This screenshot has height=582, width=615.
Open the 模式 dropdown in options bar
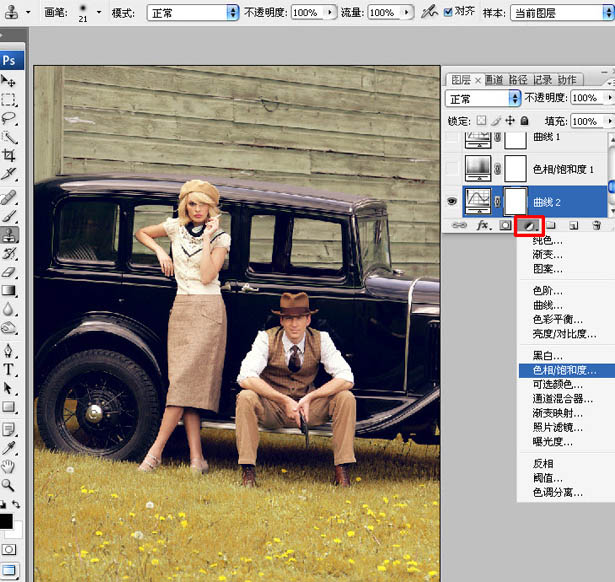click(x=192, y=13)
